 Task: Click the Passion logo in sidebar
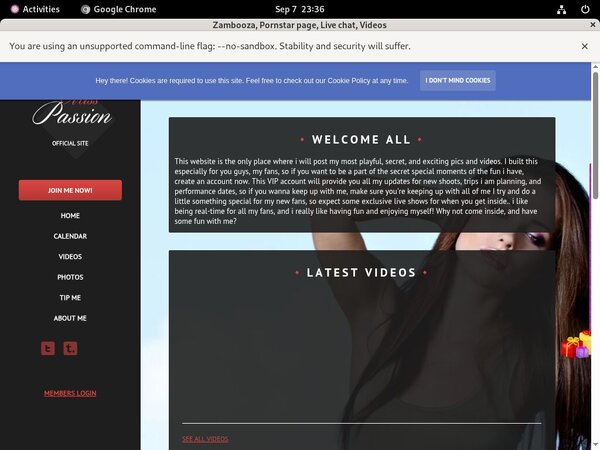click(70, 113)
